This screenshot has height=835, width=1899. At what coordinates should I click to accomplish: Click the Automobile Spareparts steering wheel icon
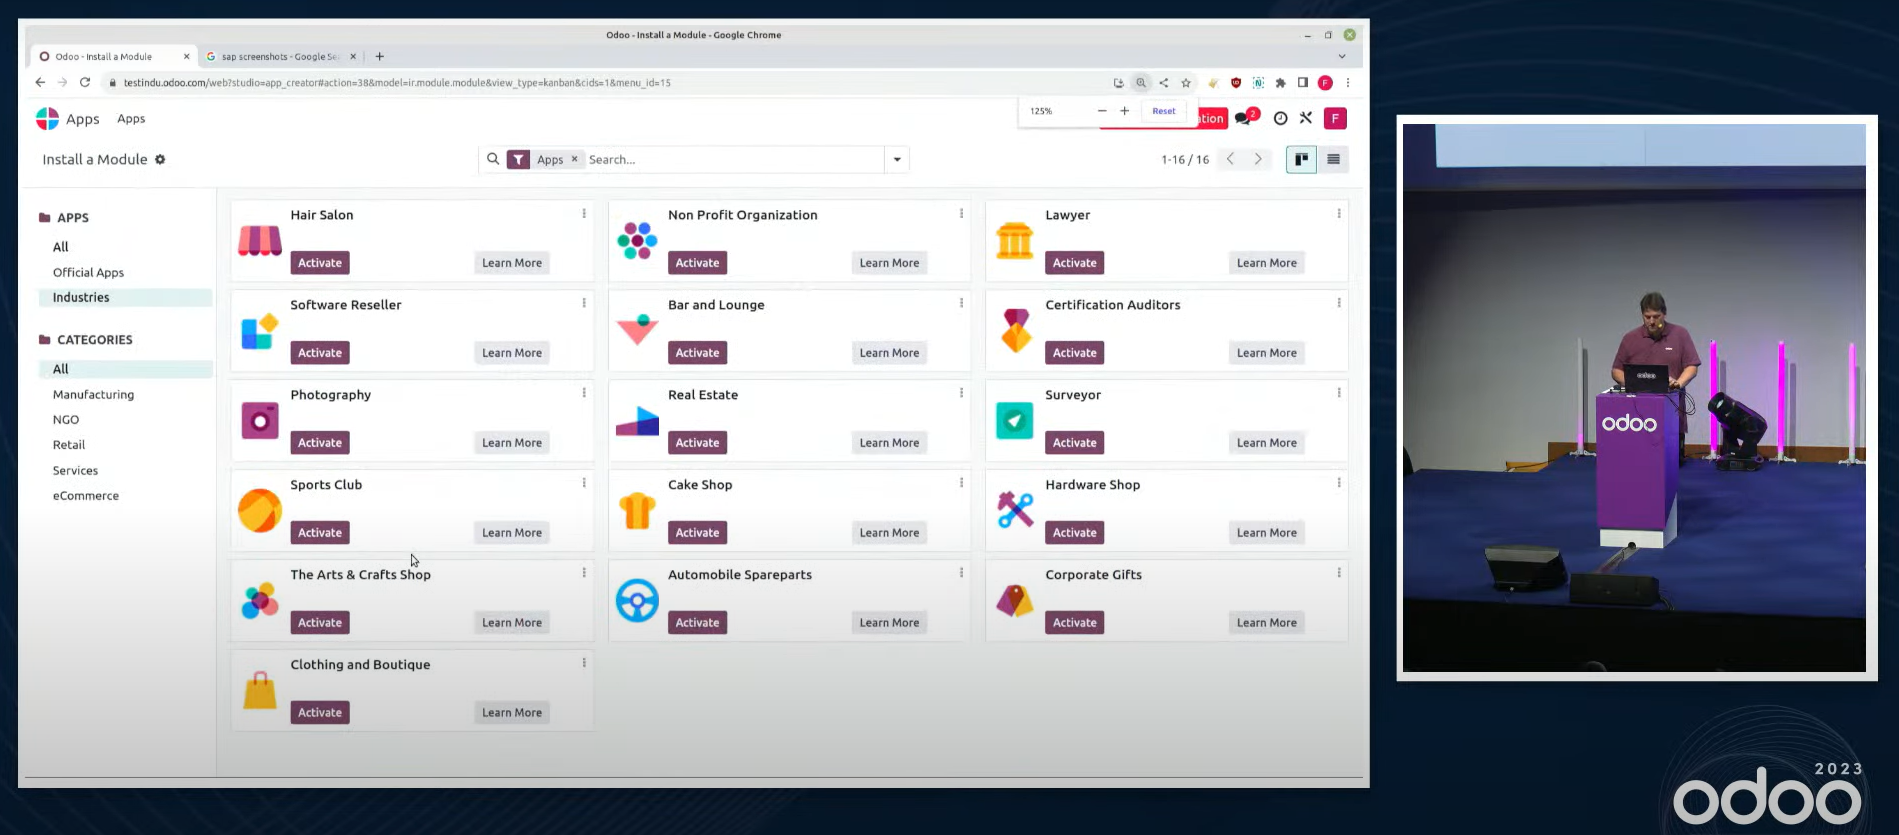tap(637, 601)
